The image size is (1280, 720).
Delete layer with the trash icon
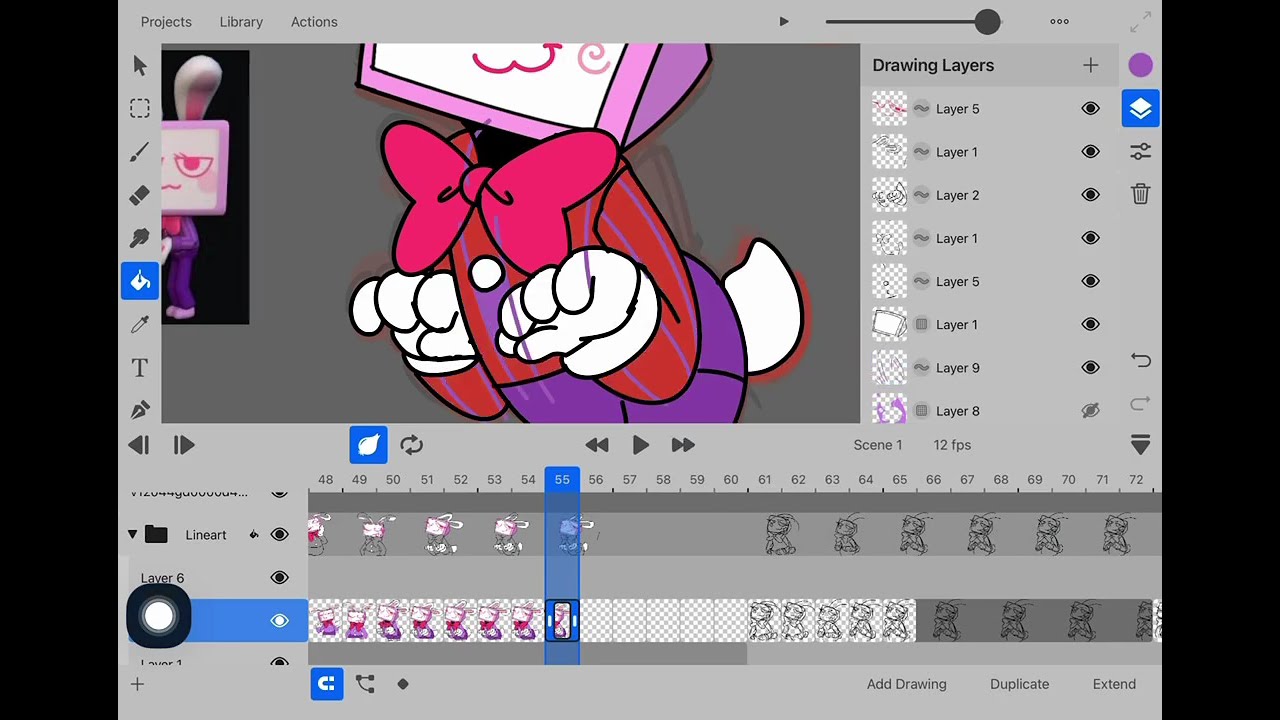click(1140, 194)
